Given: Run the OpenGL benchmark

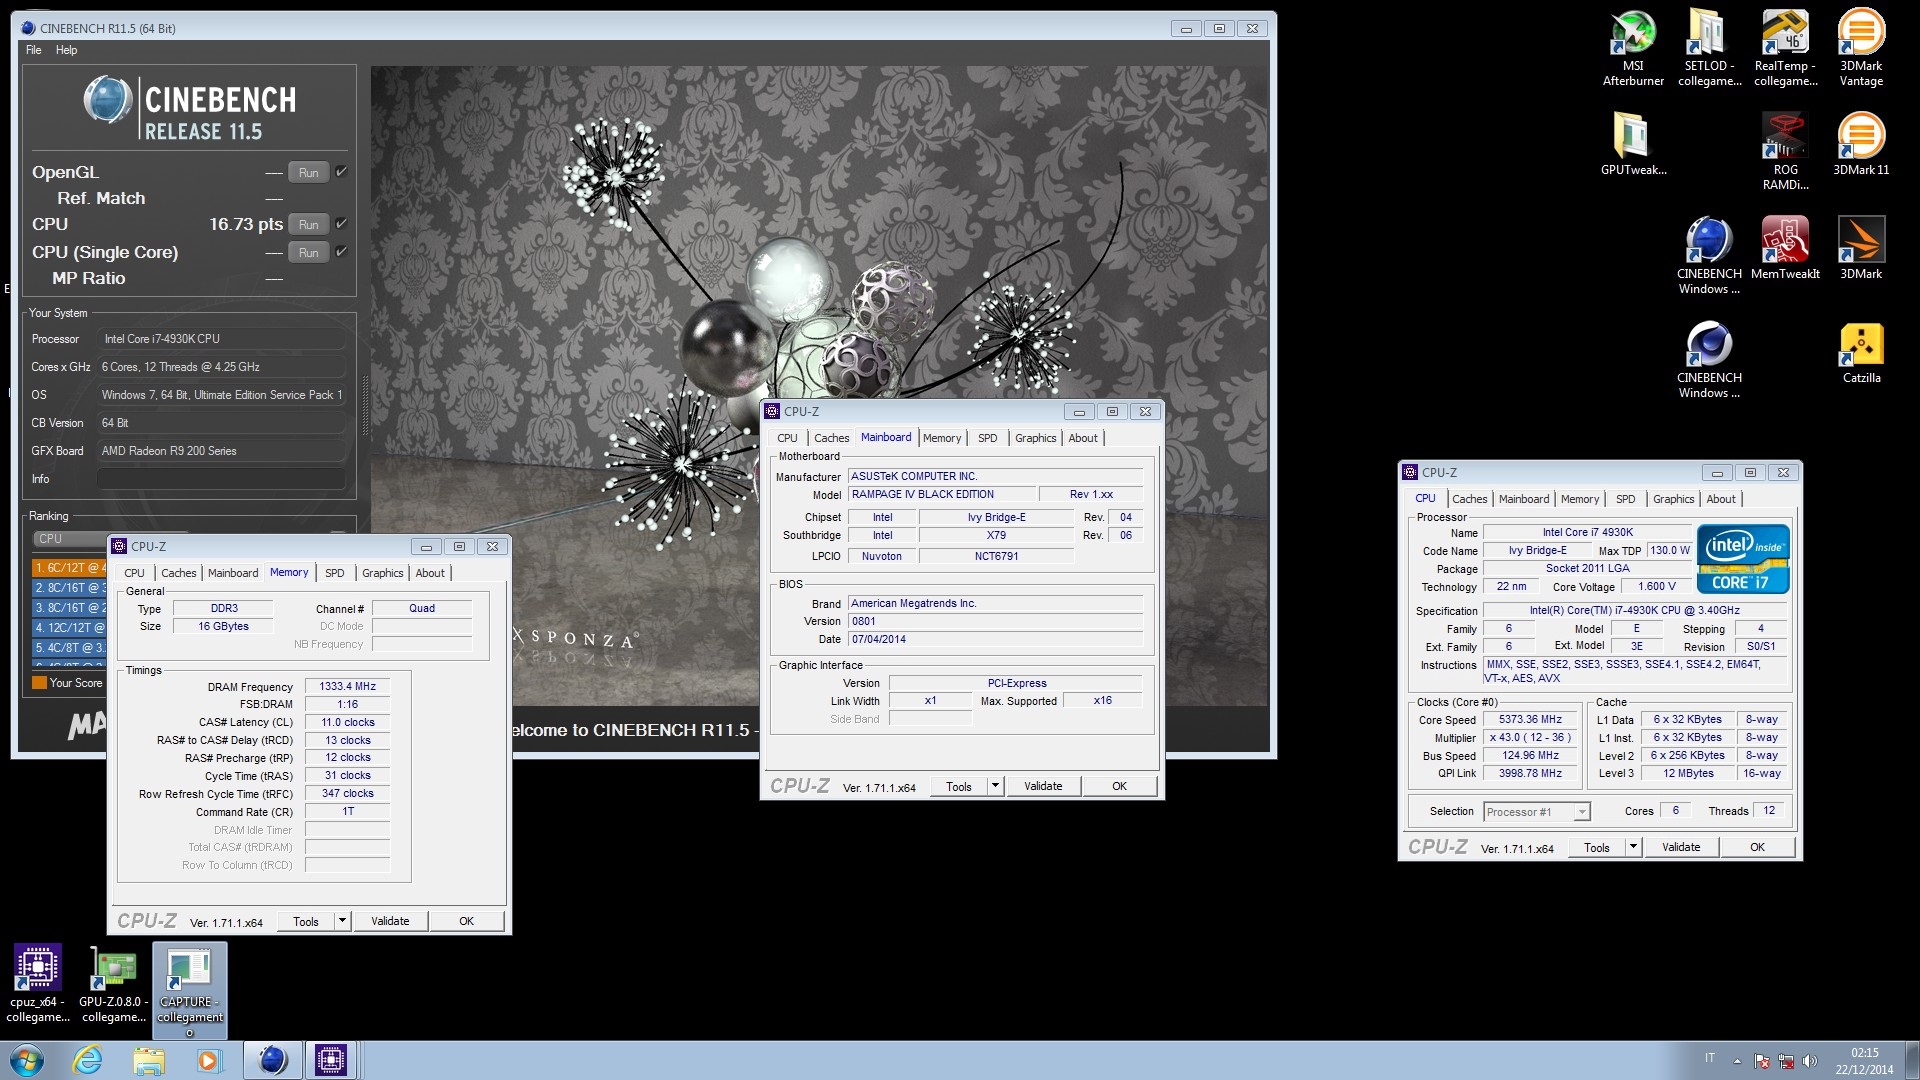Looking at the screenshot, I should (309, 173).
